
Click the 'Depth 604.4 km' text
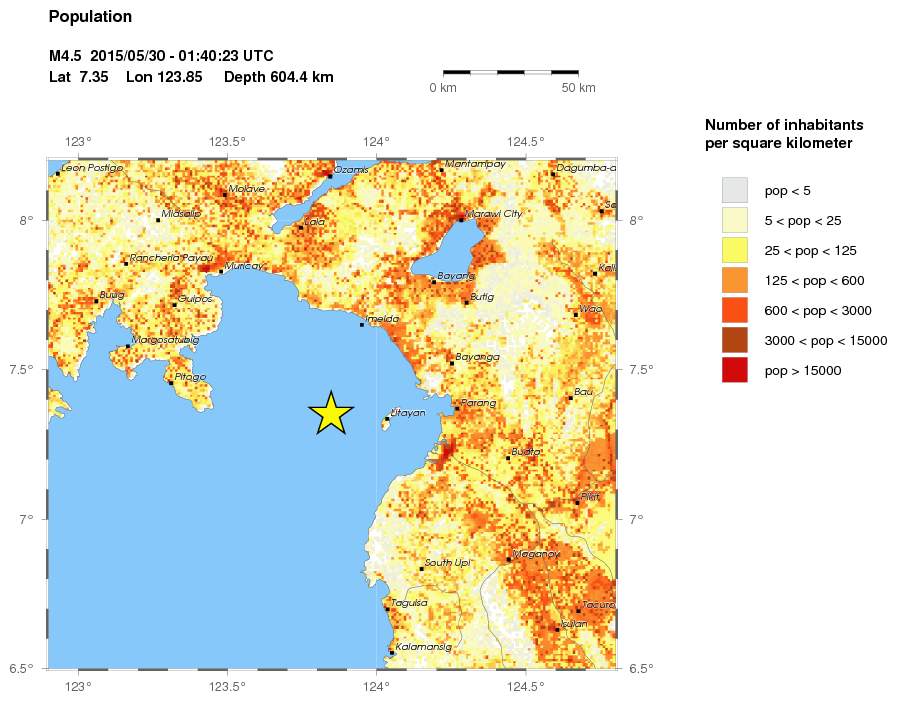point(278,77)
